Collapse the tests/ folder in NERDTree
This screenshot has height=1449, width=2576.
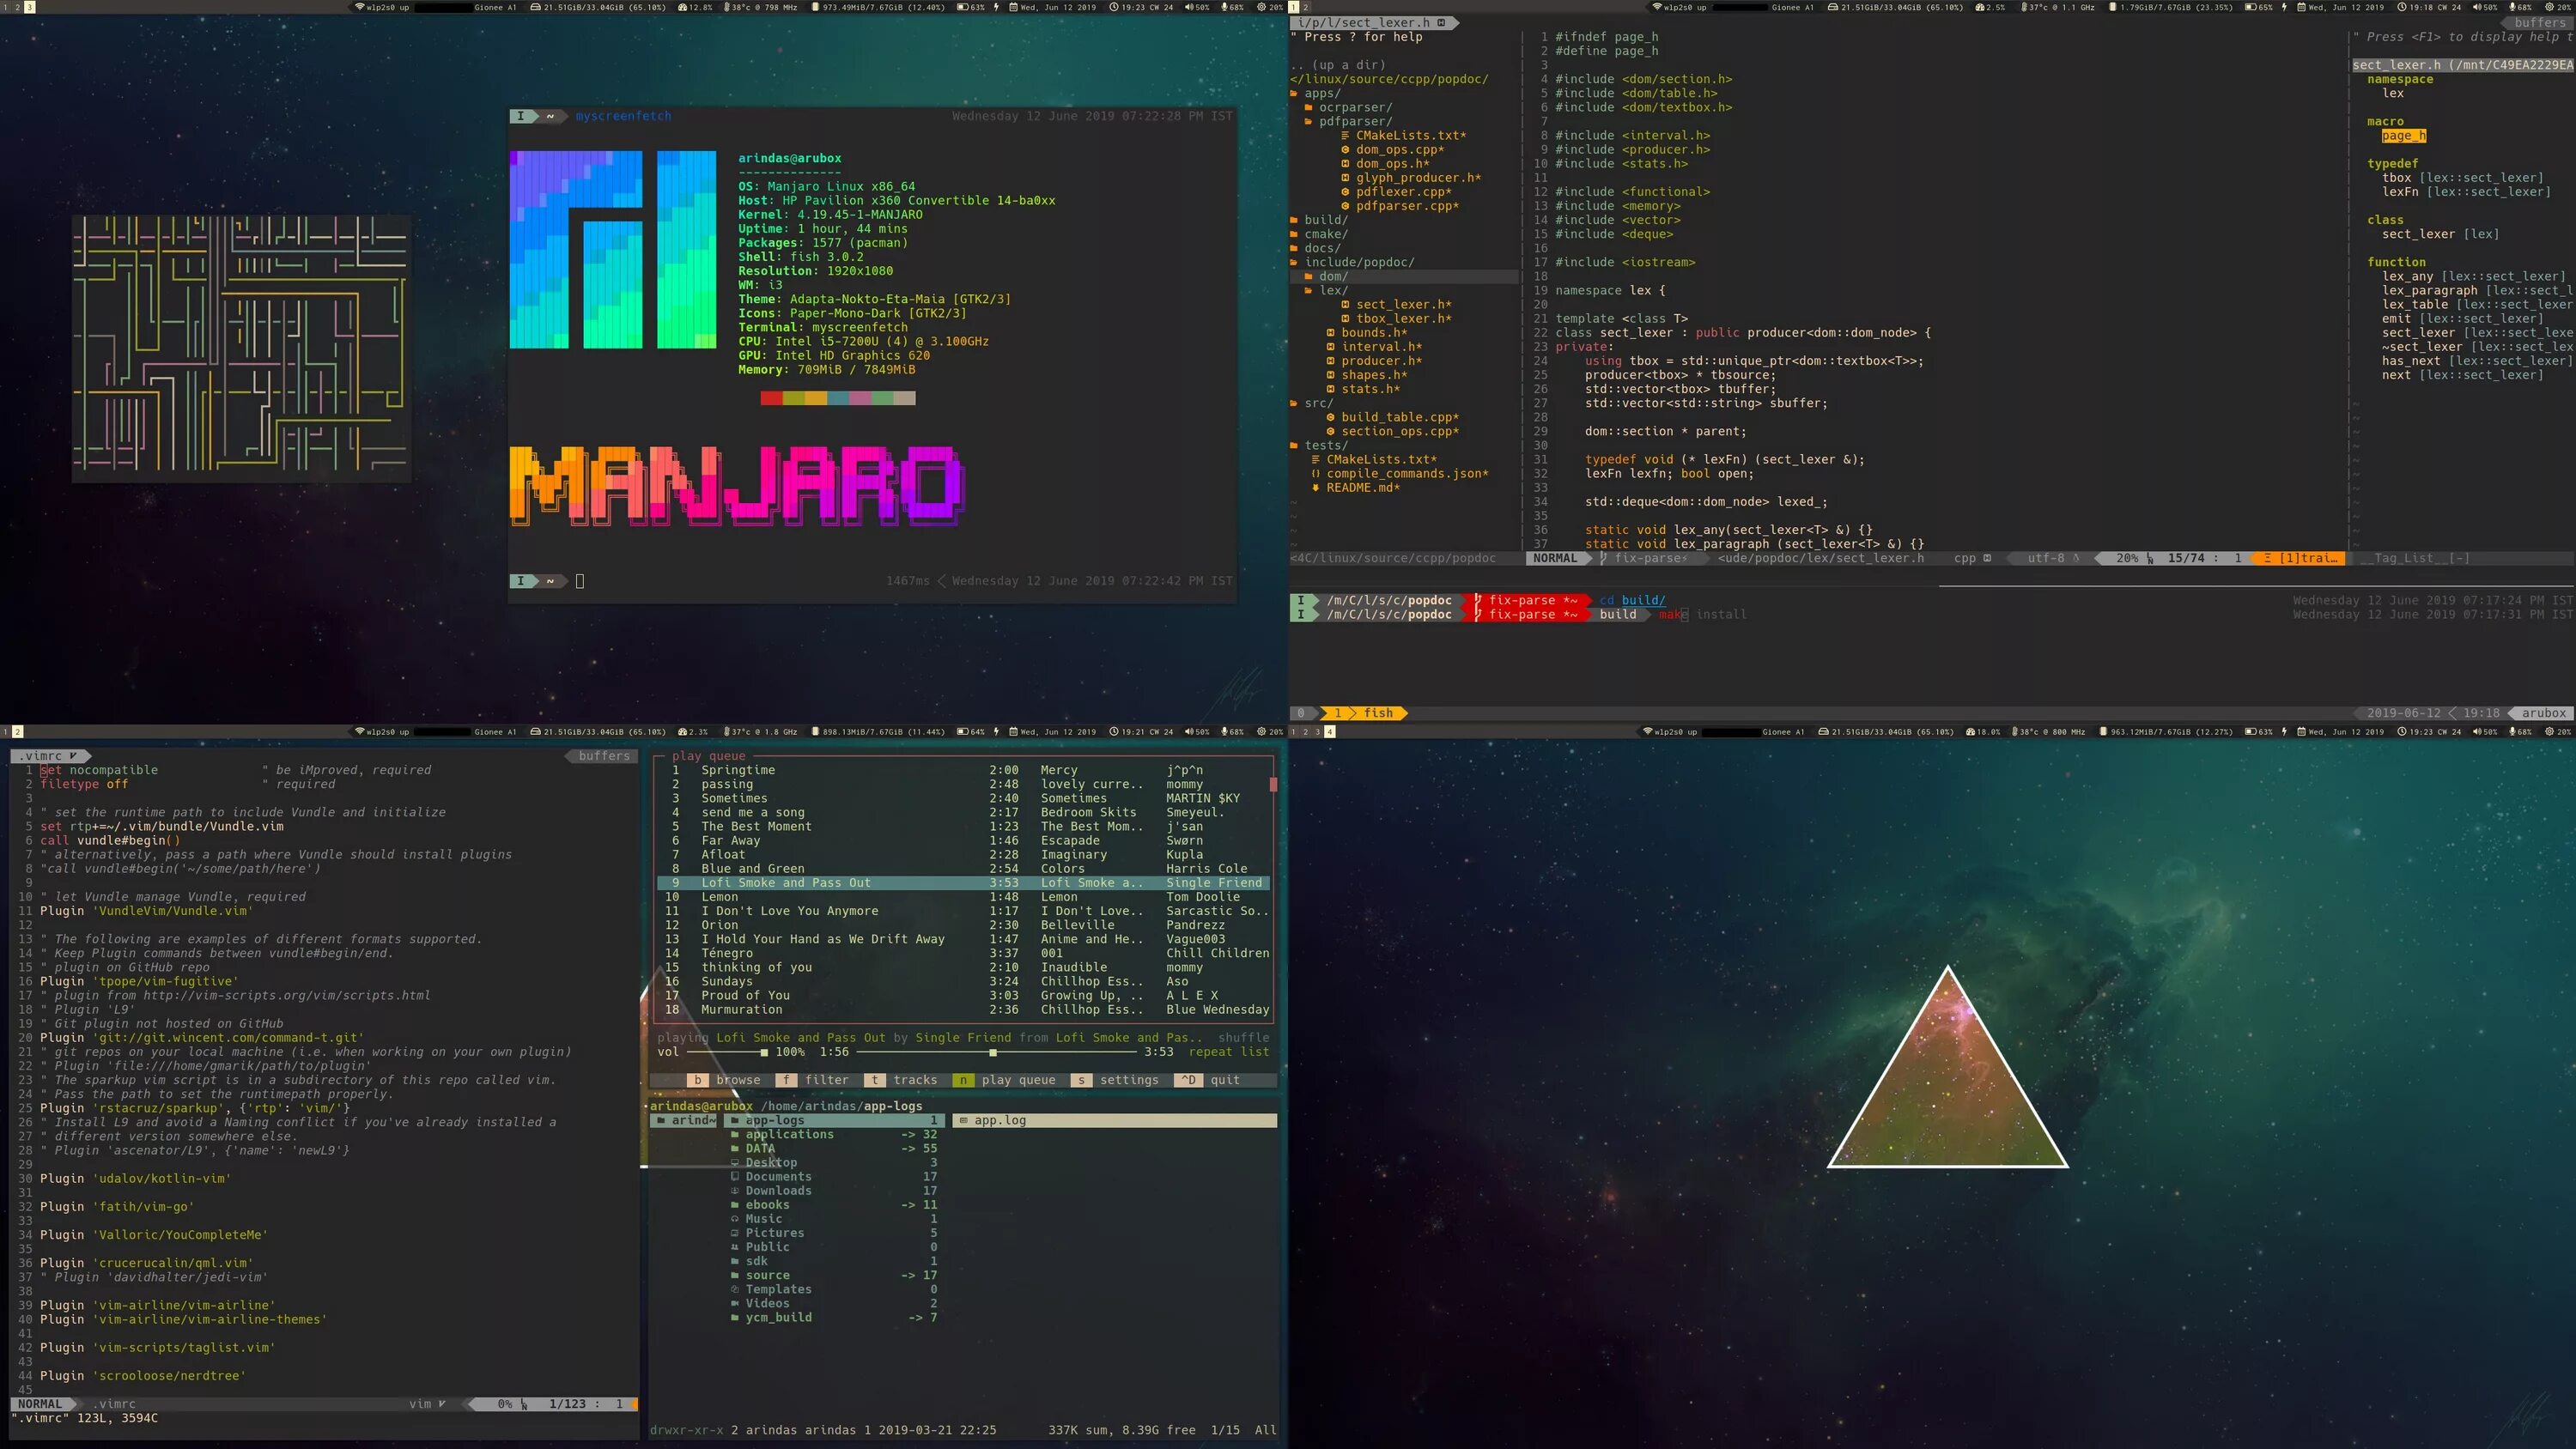point(1294,445)
